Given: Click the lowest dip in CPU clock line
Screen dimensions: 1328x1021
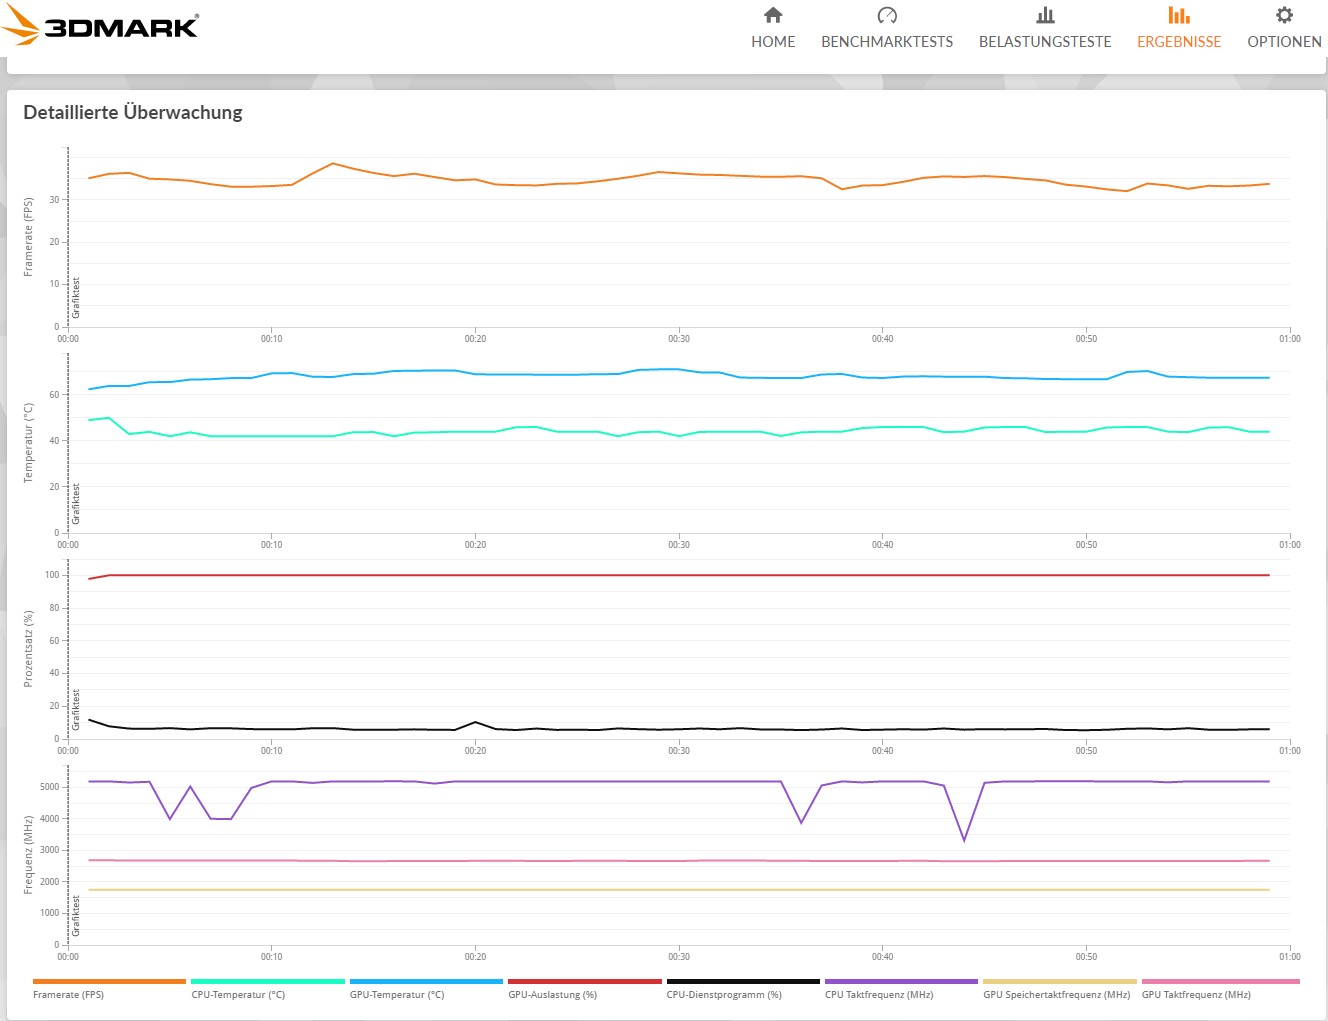Looking at the screenshot, I should click(x=964, y=840).
